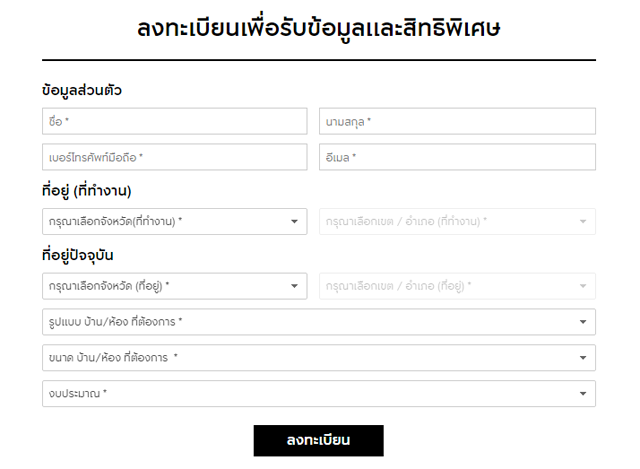The image size is (640, 469).
Task: Click the ลงทะเบียนเพื่อรับข้อมูลและสิทธิพิเศษ page heading
Action: [319, 28]
